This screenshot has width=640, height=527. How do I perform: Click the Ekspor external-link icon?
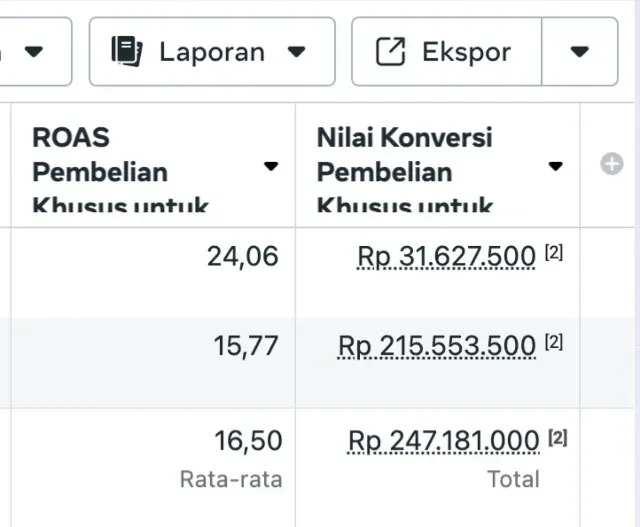(x=390, y=51)
